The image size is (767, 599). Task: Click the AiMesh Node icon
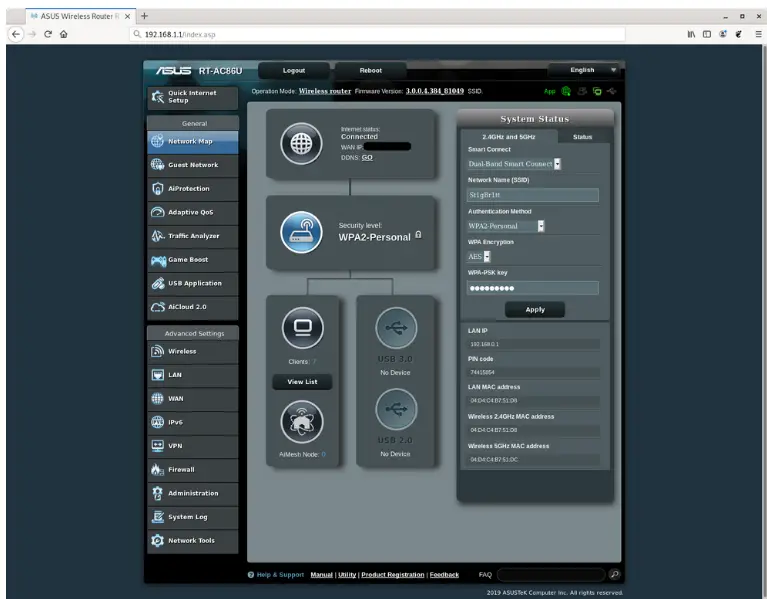tap(302, 422)
